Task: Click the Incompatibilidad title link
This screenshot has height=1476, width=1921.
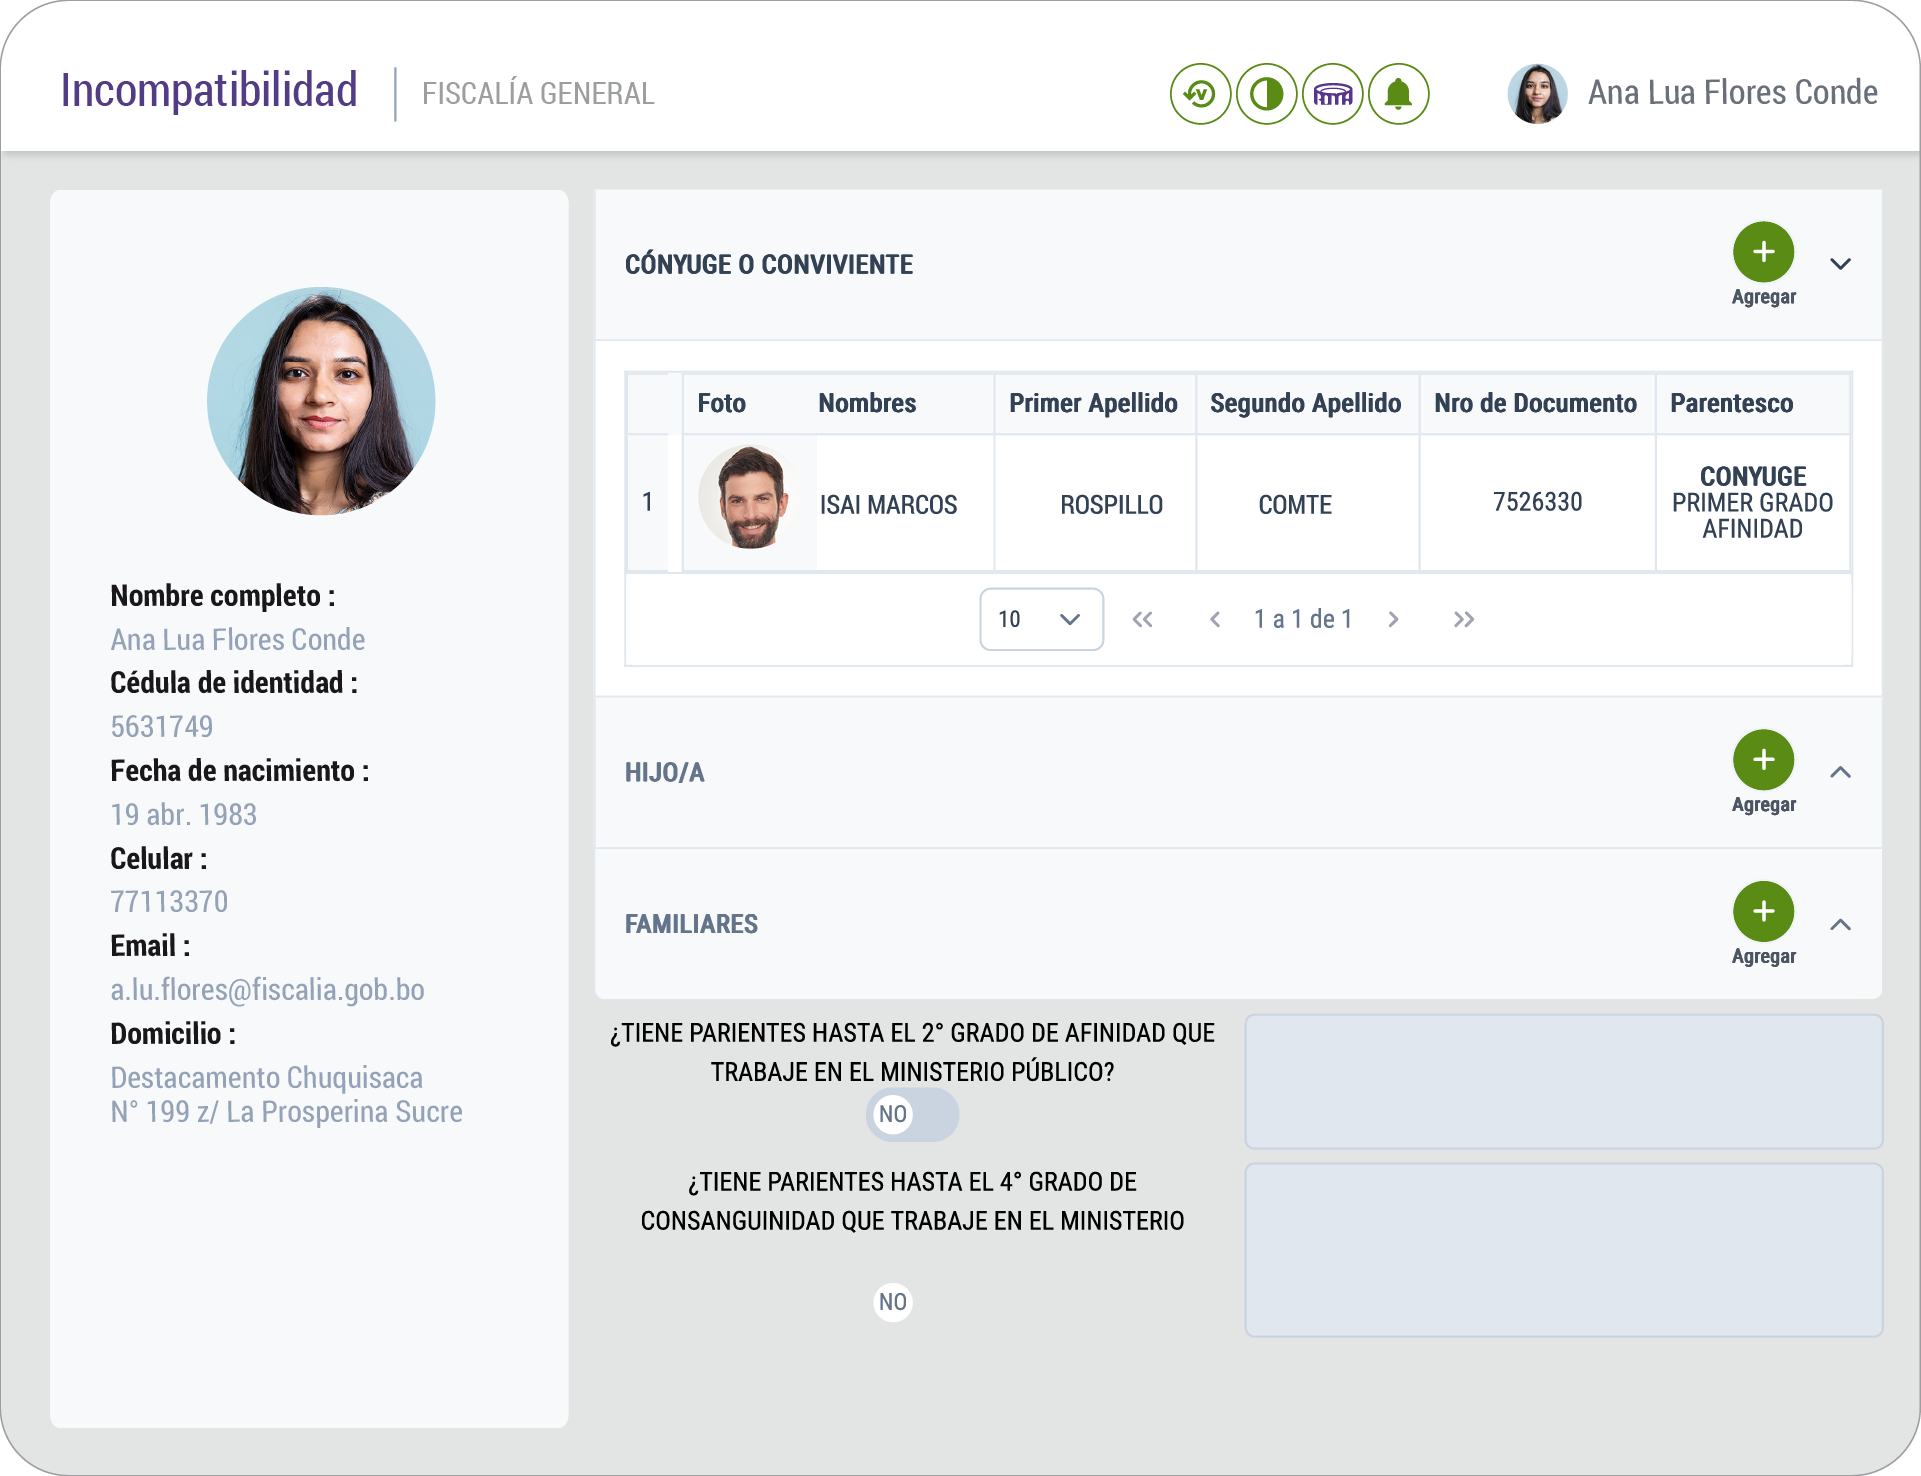Action: click(x=209, y=90)
